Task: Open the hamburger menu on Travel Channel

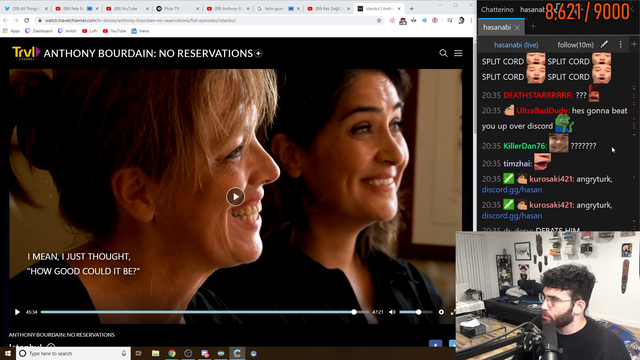Action: tap(458, 53)
